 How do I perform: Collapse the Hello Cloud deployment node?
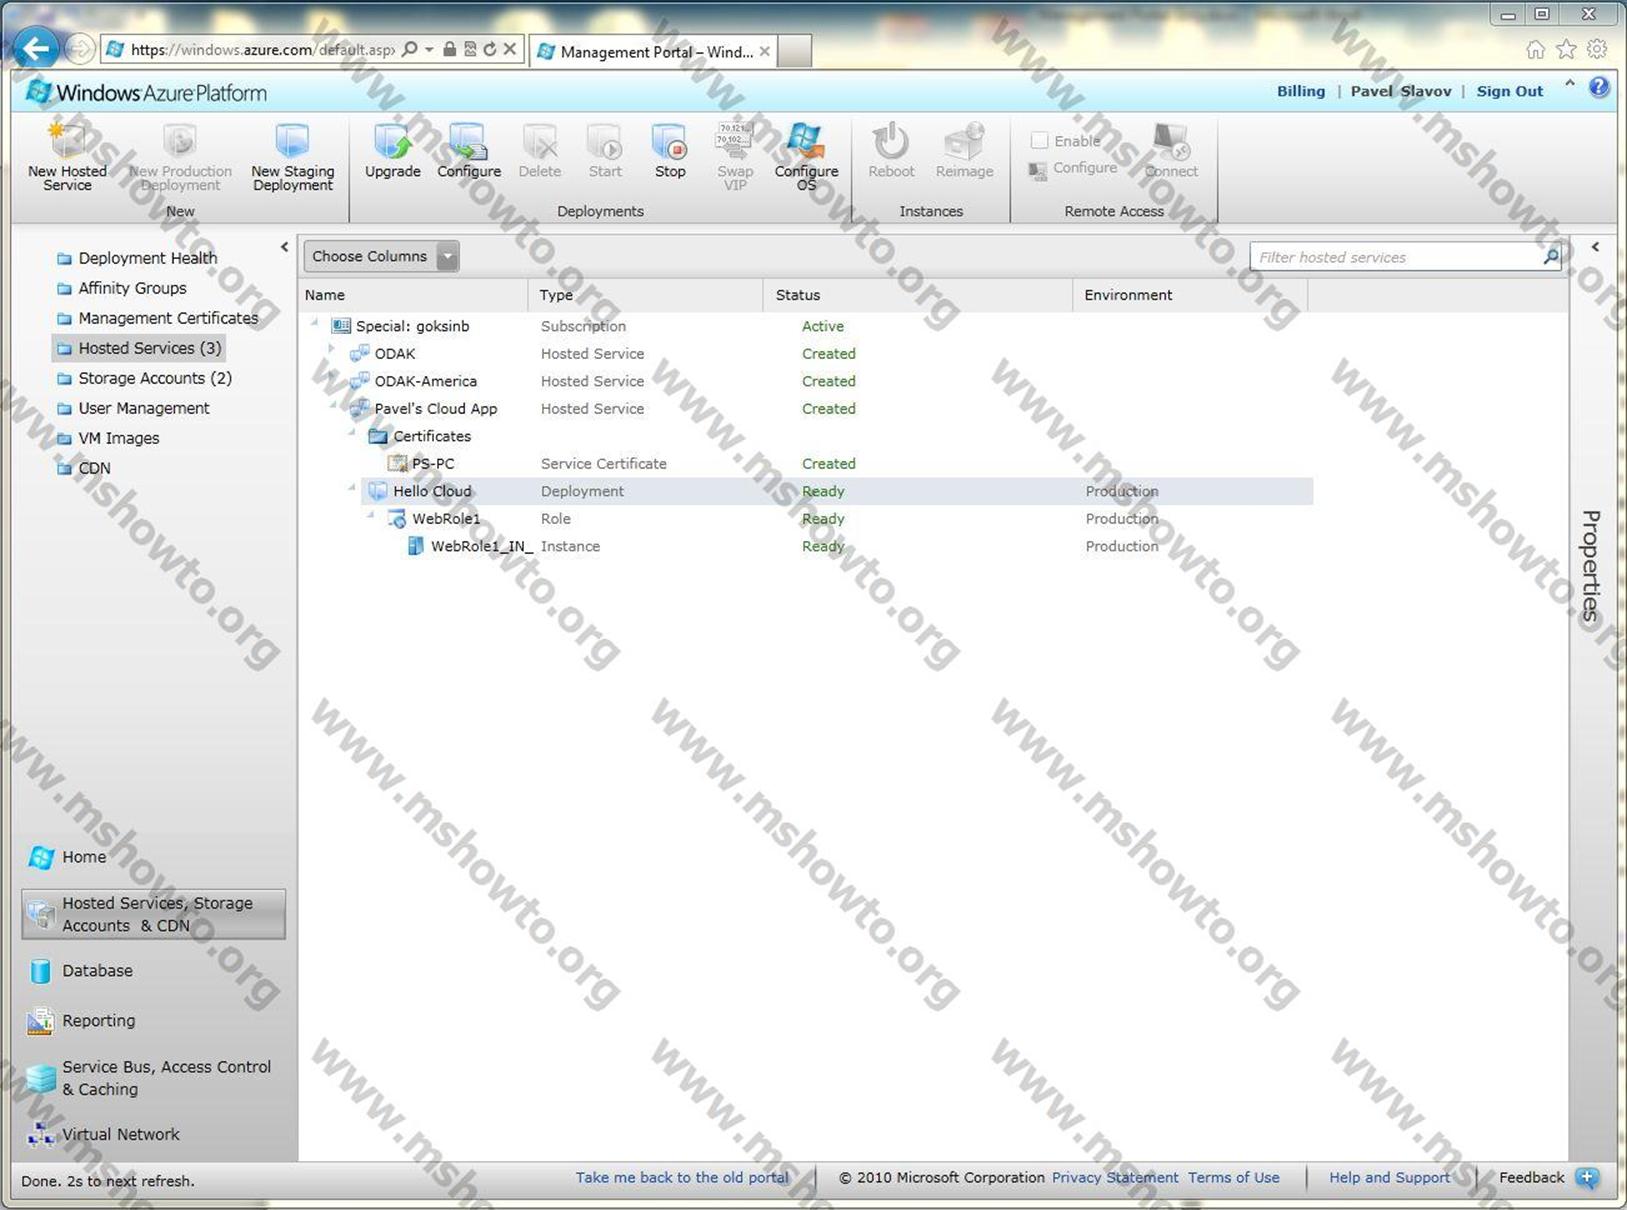(352, 488)
